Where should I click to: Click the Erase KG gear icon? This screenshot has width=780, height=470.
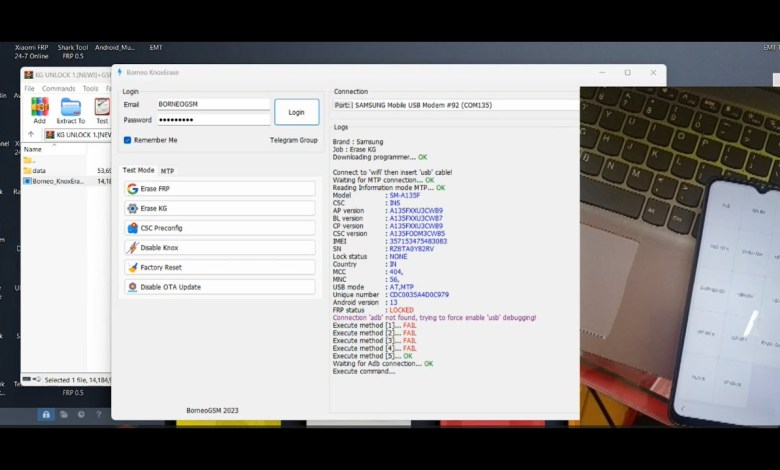click(x=133, y=208)
